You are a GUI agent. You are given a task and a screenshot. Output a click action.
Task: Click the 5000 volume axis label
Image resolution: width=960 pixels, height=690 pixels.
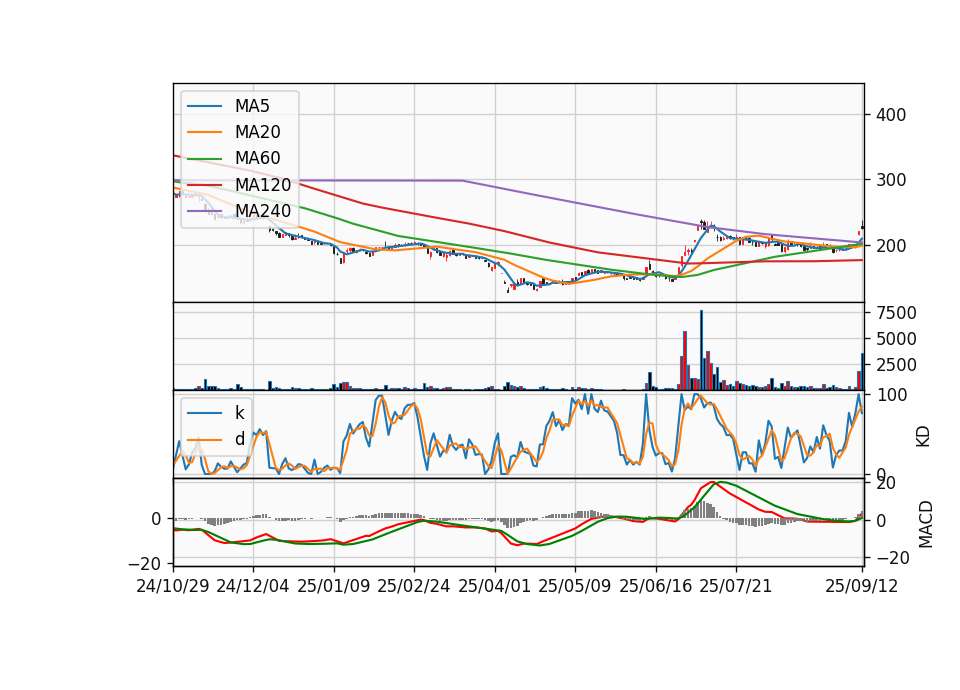pos(896,339)
